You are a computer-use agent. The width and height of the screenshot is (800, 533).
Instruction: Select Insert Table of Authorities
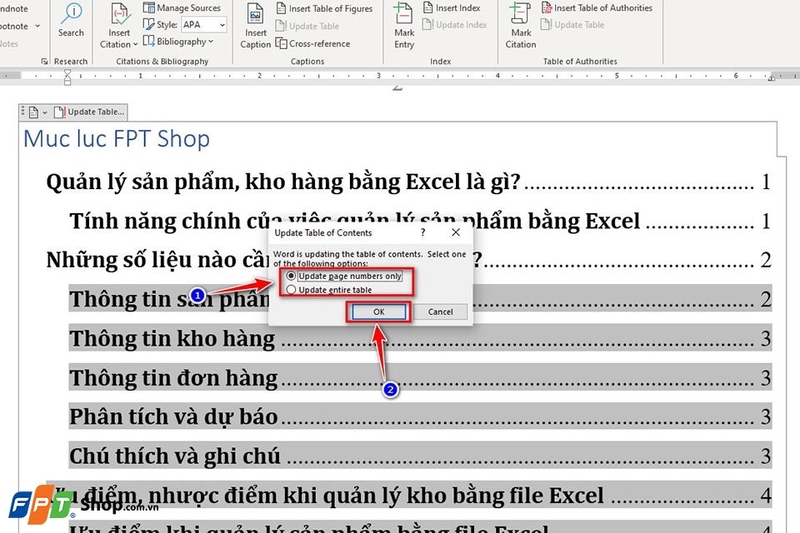[596, 8]
